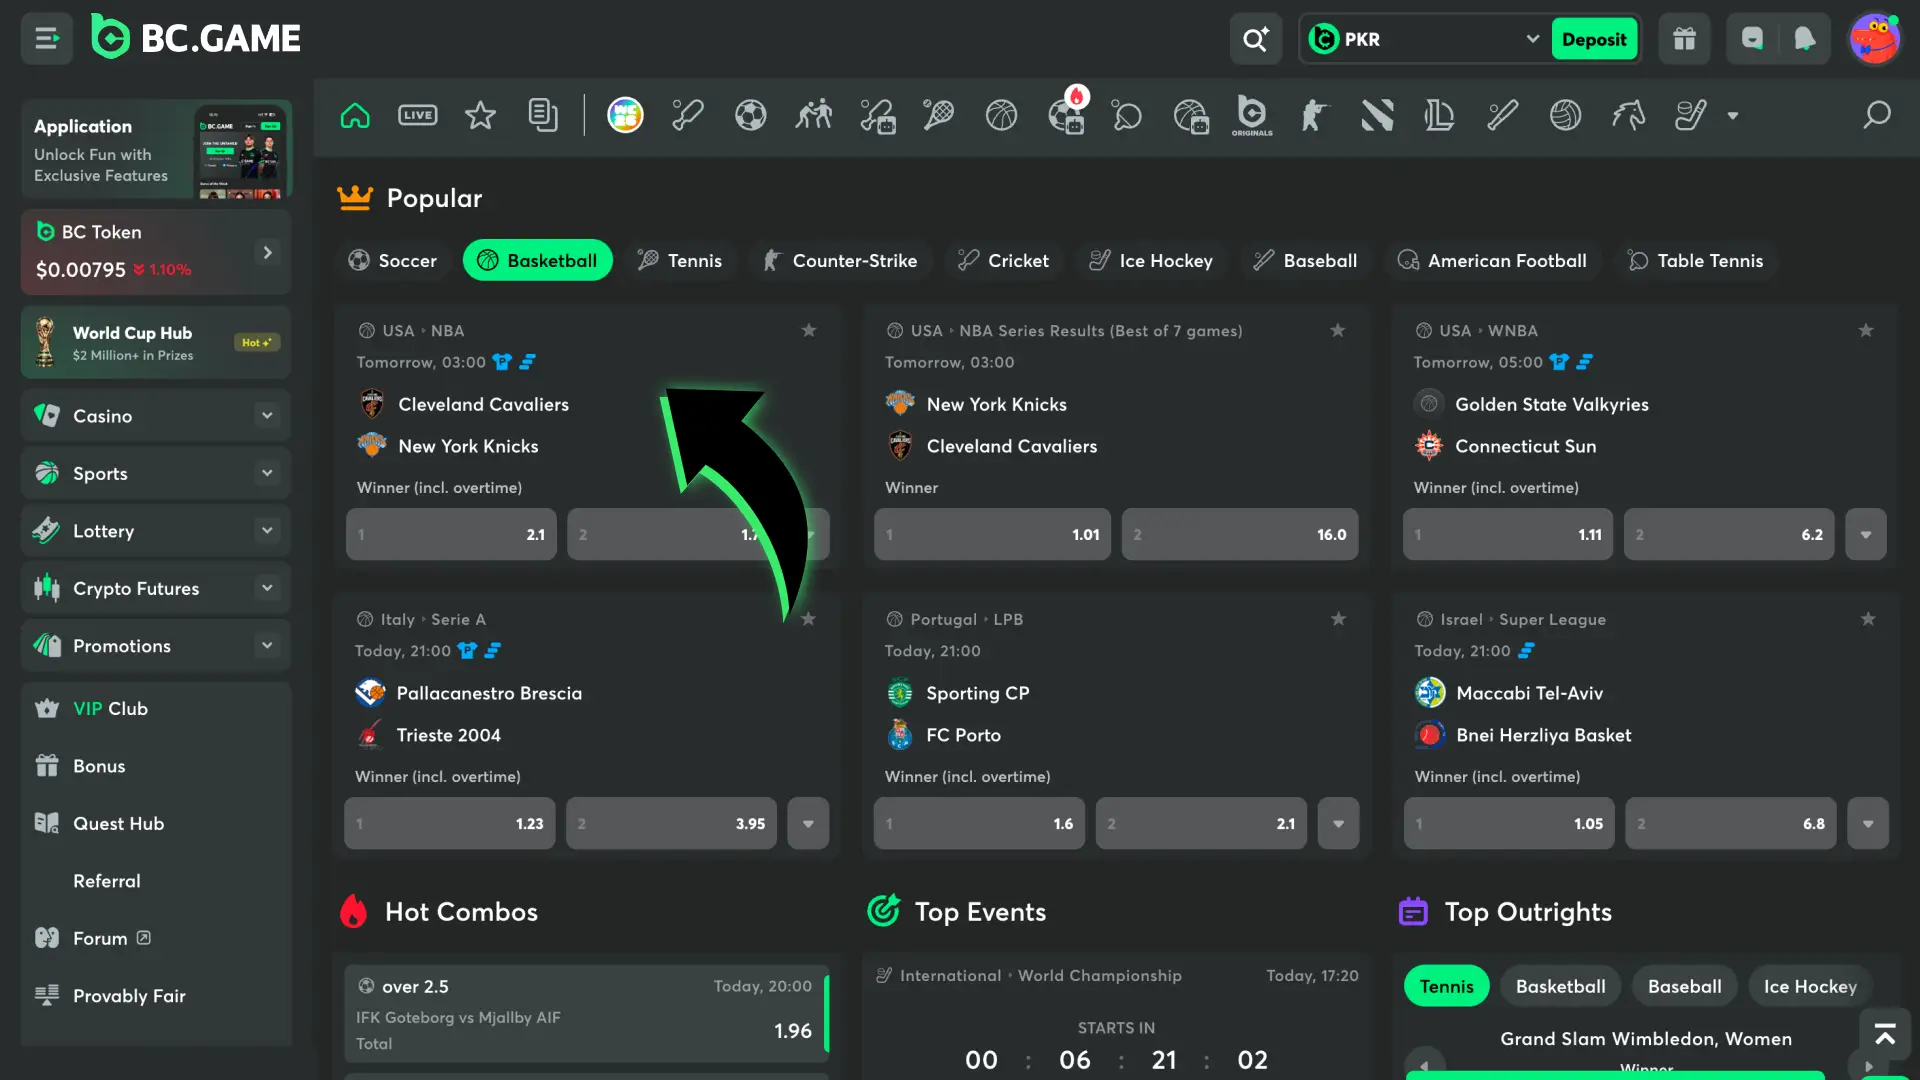Open the header search icon
The height and width of the screenshot is (1080, 1920).
pos(1256,39)
